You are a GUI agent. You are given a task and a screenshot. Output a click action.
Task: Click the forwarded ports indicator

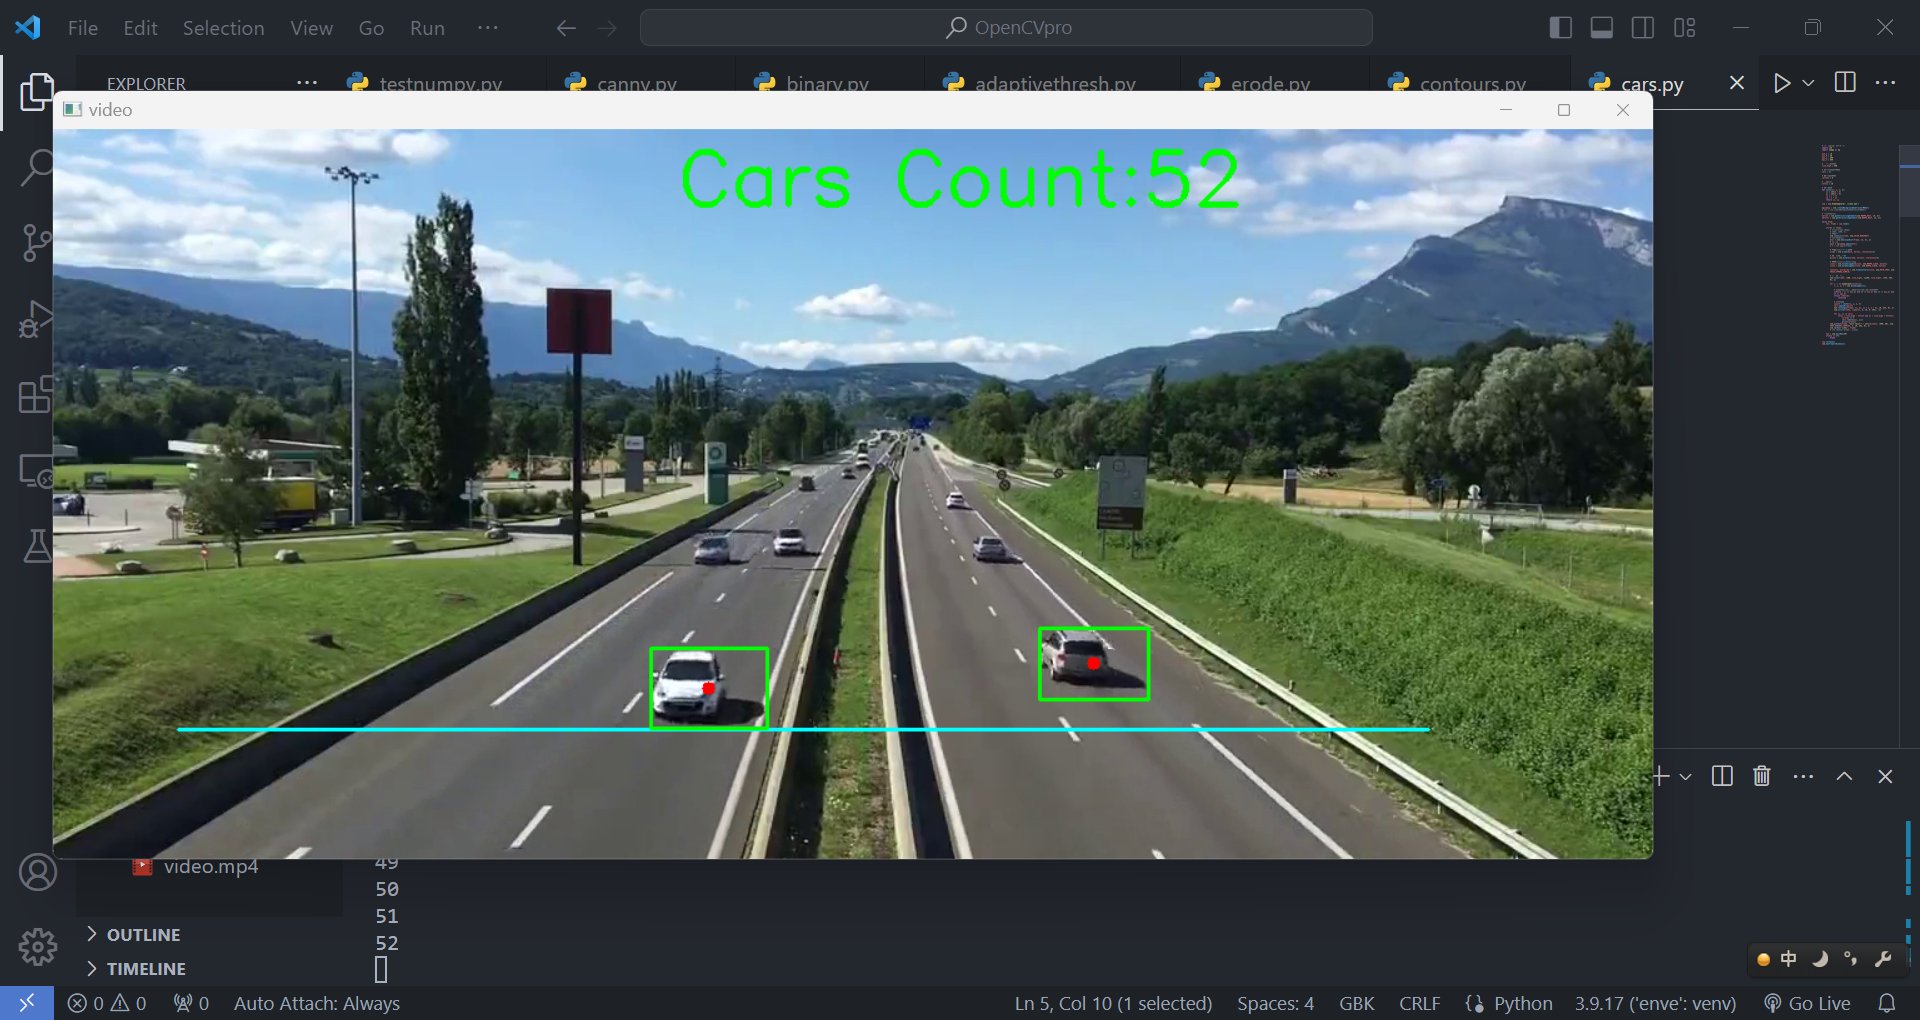coord(191,1003)
